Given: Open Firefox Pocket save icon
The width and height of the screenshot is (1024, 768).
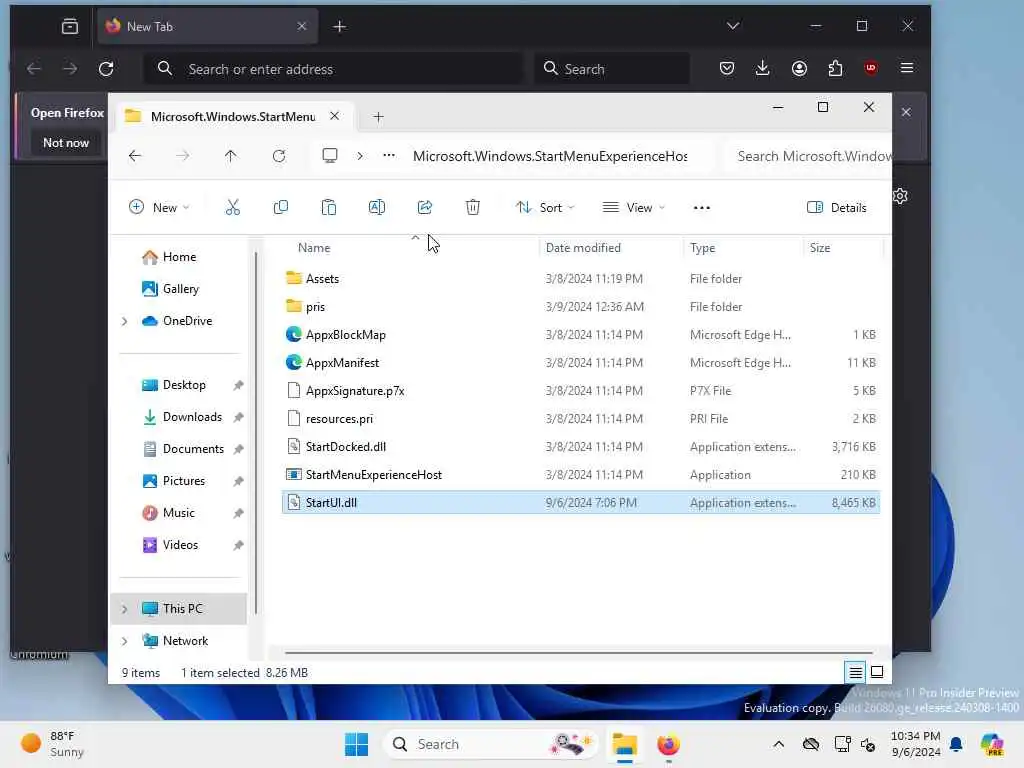Looking at the screenshot, I should pos(727,68).
